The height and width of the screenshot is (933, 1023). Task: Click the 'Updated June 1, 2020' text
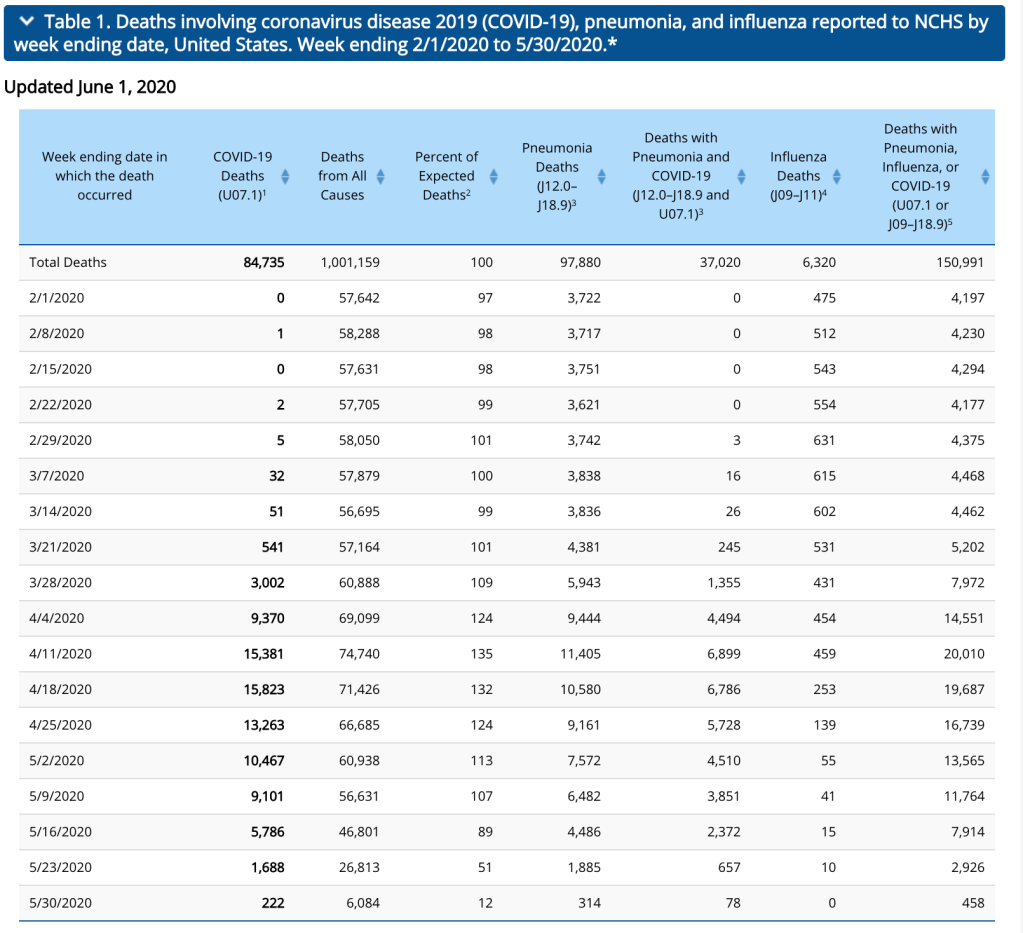tap(90, 87)
